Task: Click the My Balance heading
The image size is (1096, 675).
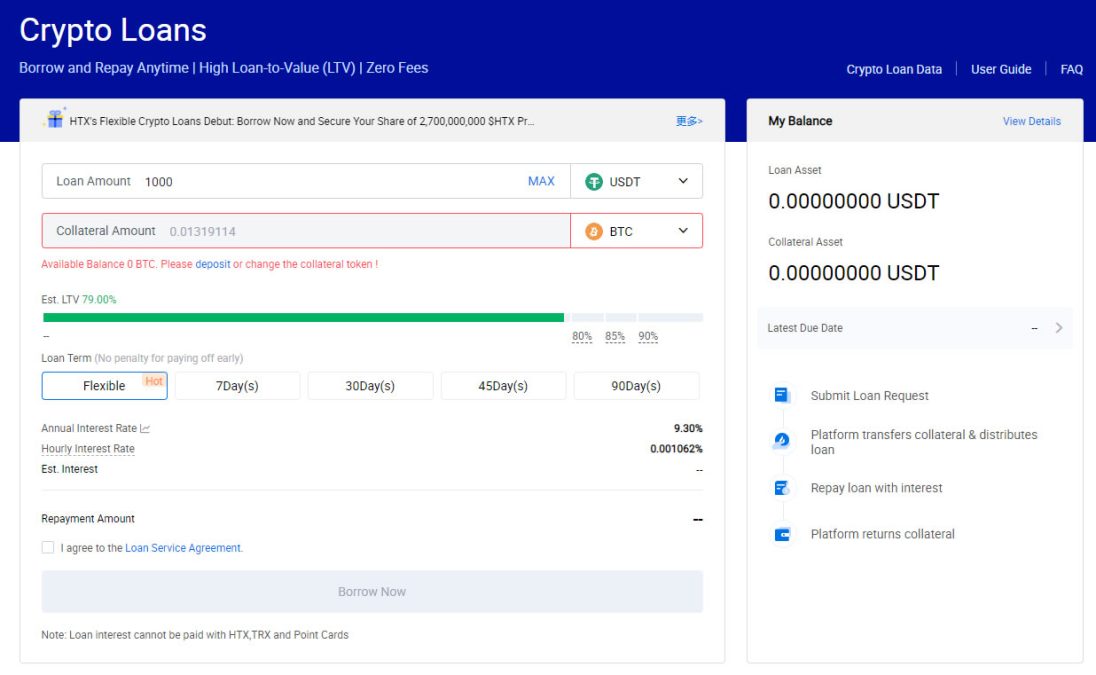Action: pyautogui.click(x=800, y=121)
